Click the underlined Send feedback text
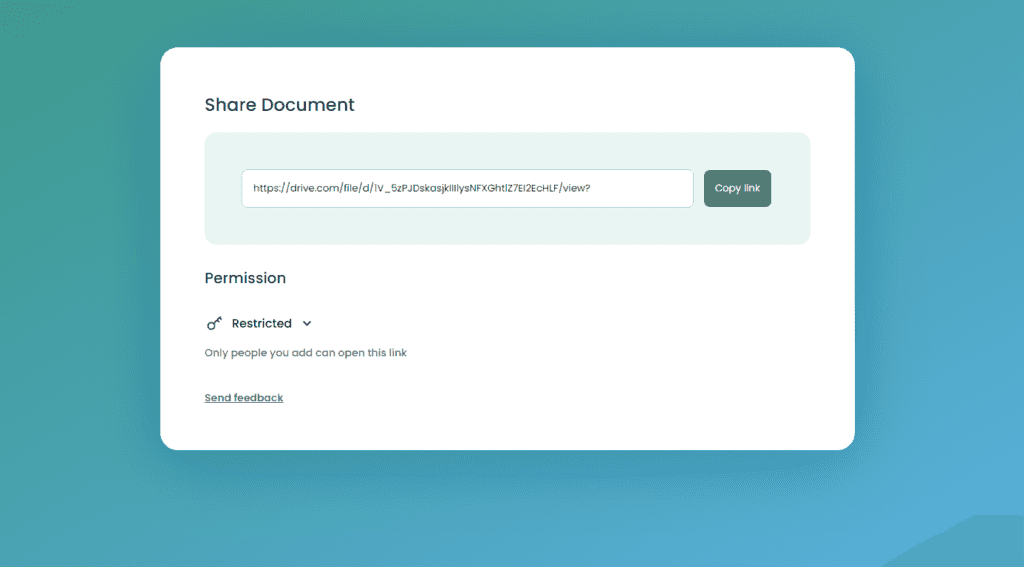 tap(244, 398)
